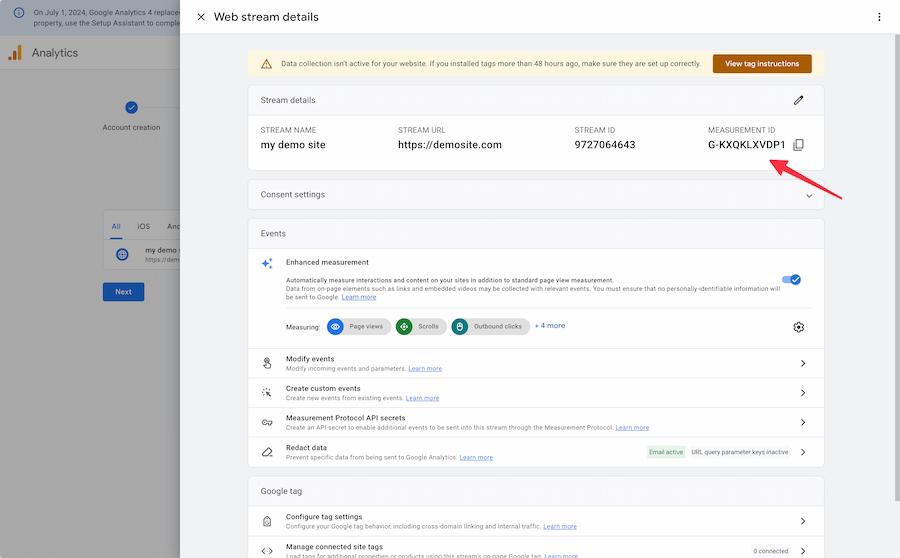Click the Email active status badge

pyautogui.click(x=666, y=452)
